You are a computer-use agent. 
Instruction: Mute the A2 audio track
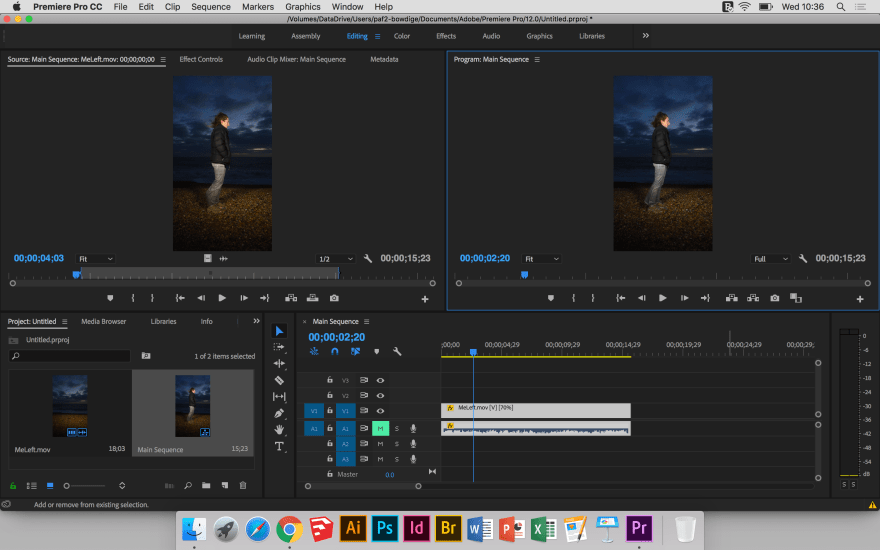381,444
